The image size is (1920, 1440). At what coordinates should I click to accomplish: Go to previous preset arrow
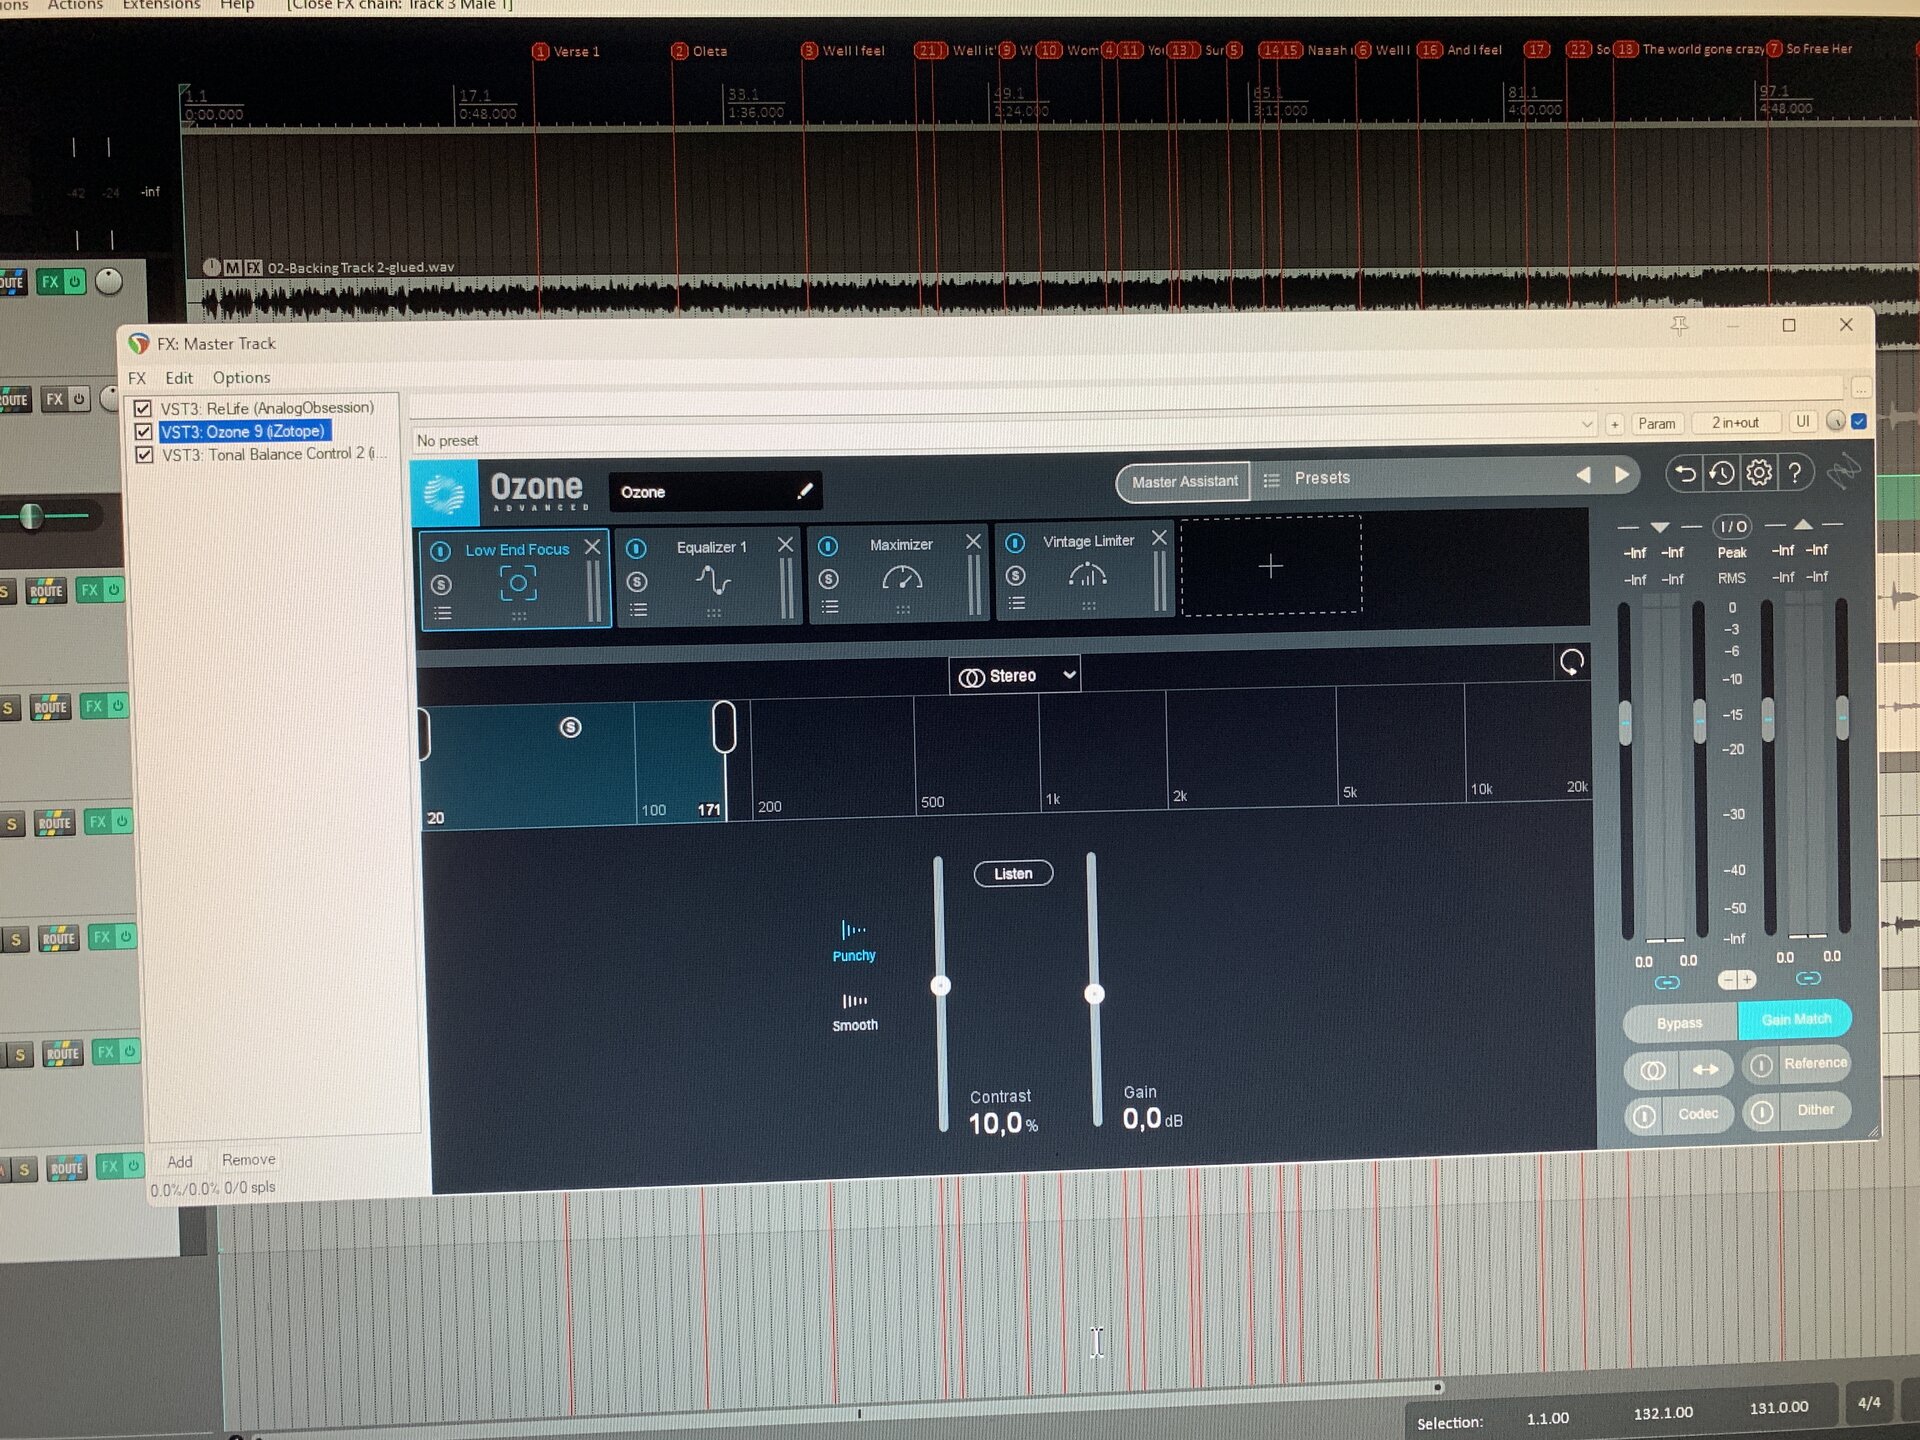(1583, 475)
